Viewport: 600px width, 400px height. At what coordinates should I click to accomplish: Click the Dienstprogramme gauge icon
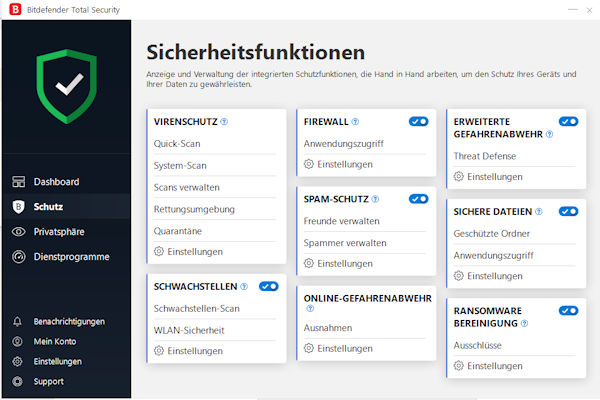[x=18, y=256]
